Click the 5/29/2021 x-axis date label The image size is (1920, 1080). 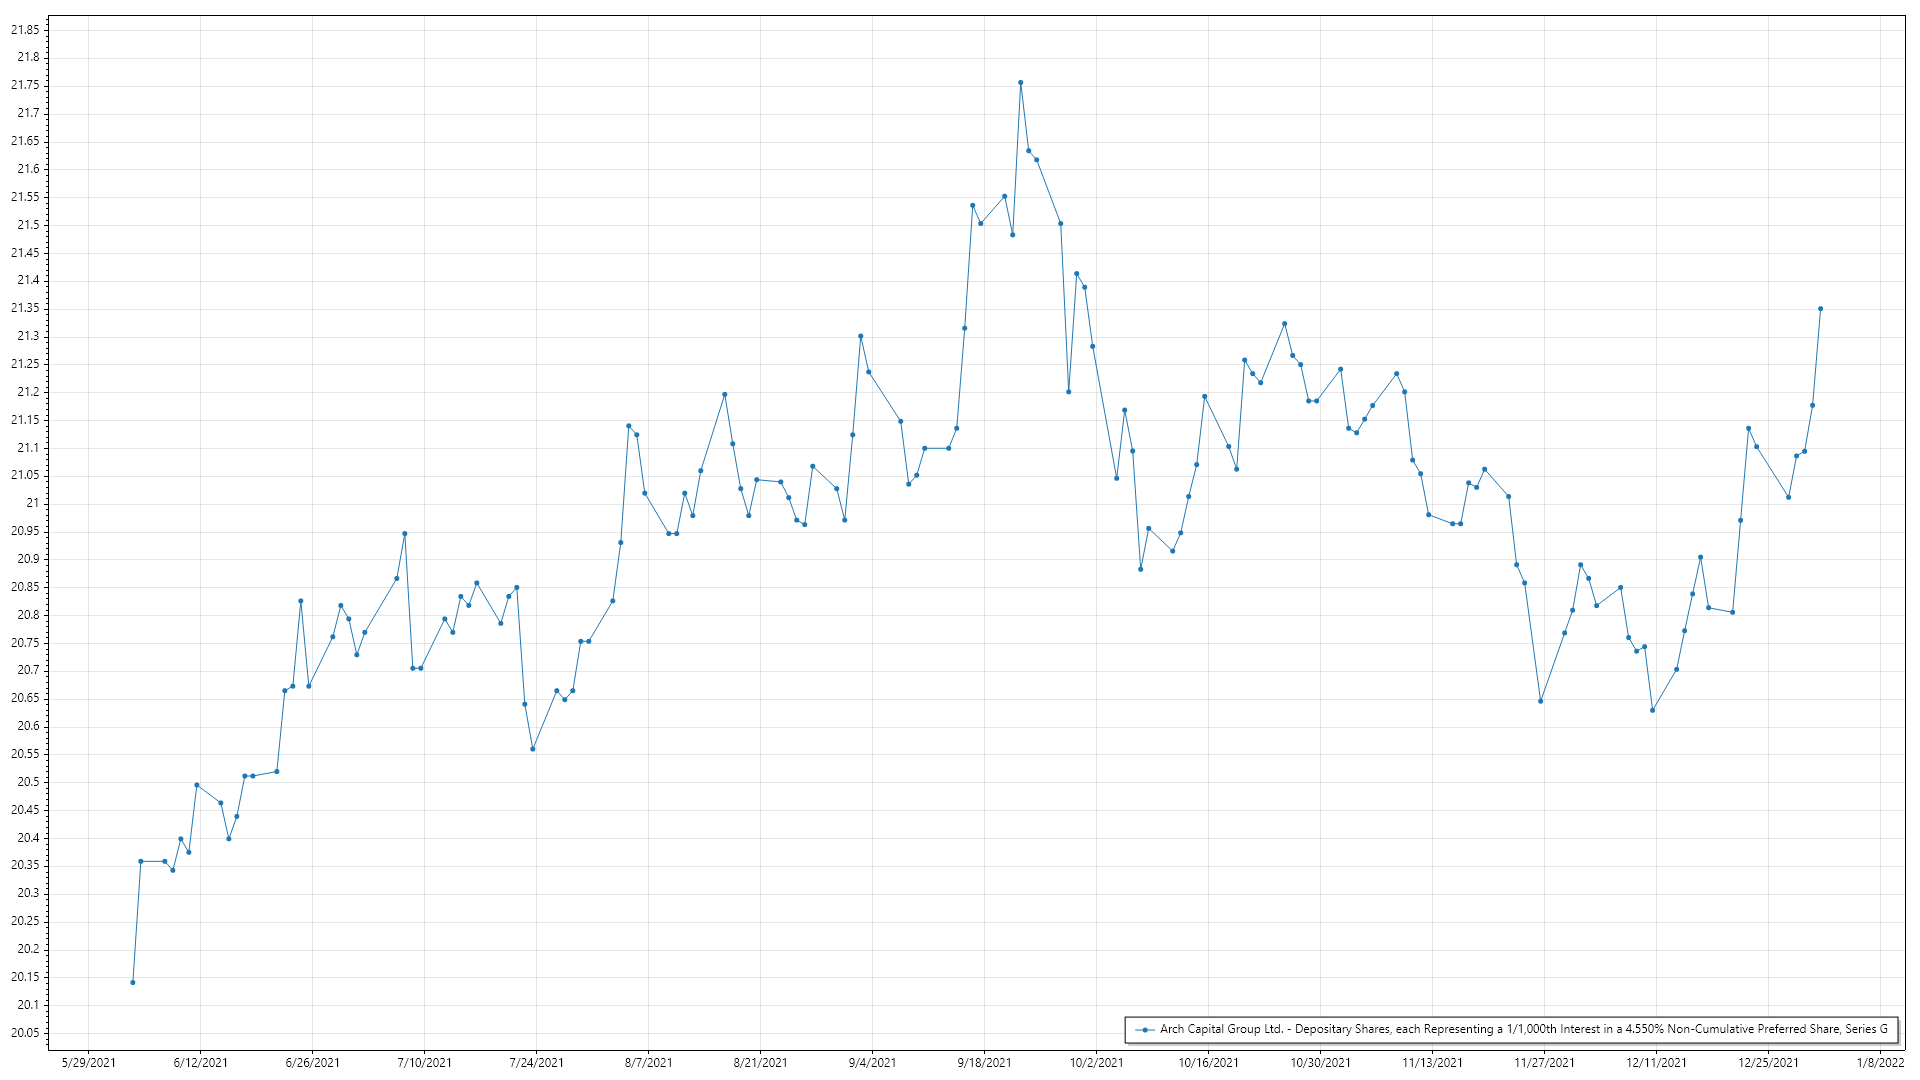(88, 1063)
